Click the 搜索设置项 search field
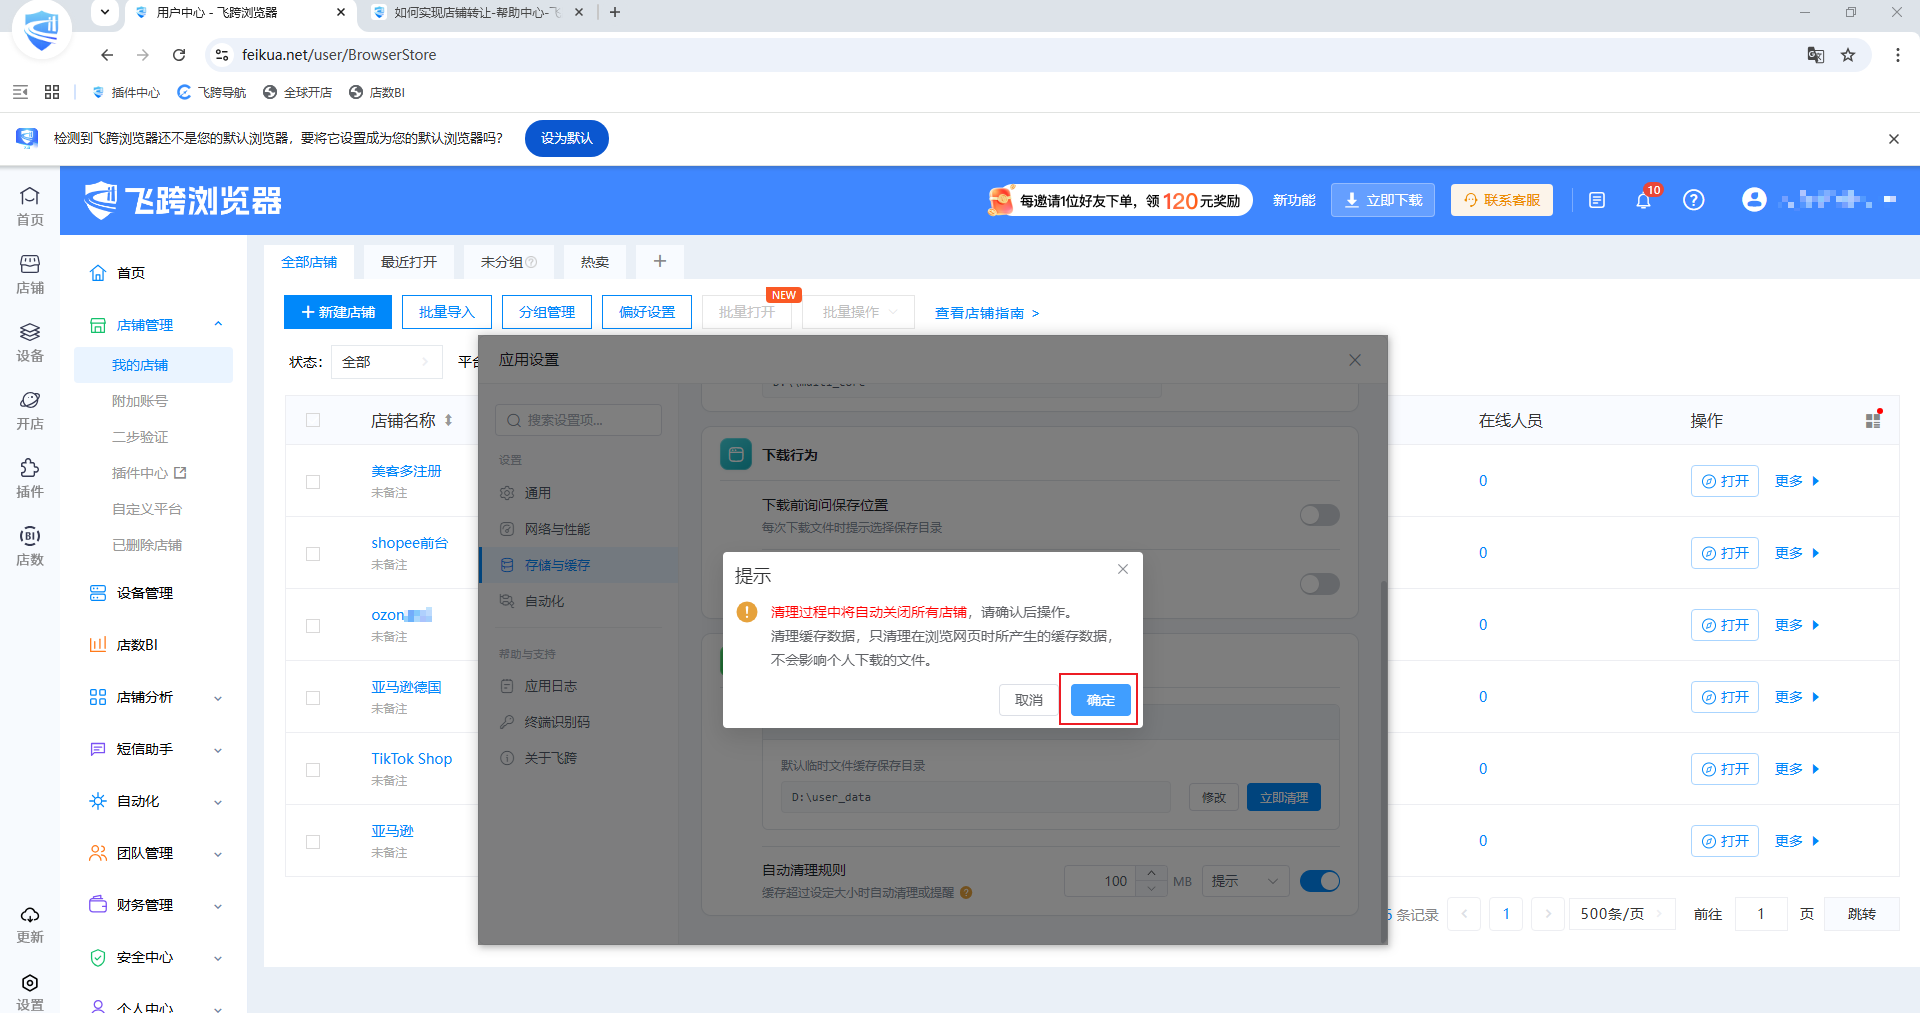 [x=578, y=420]
